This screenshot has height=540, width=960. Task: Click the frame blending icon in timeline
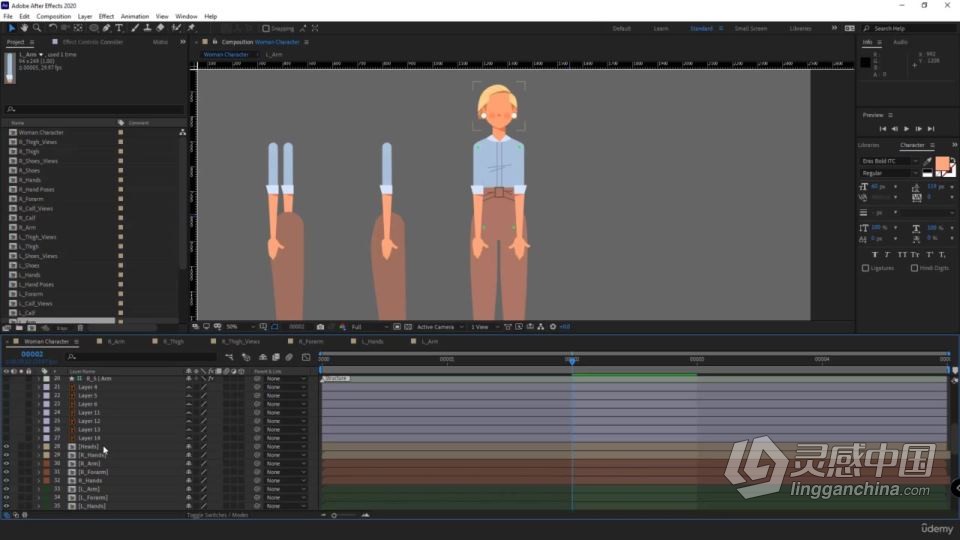(276, 357)
